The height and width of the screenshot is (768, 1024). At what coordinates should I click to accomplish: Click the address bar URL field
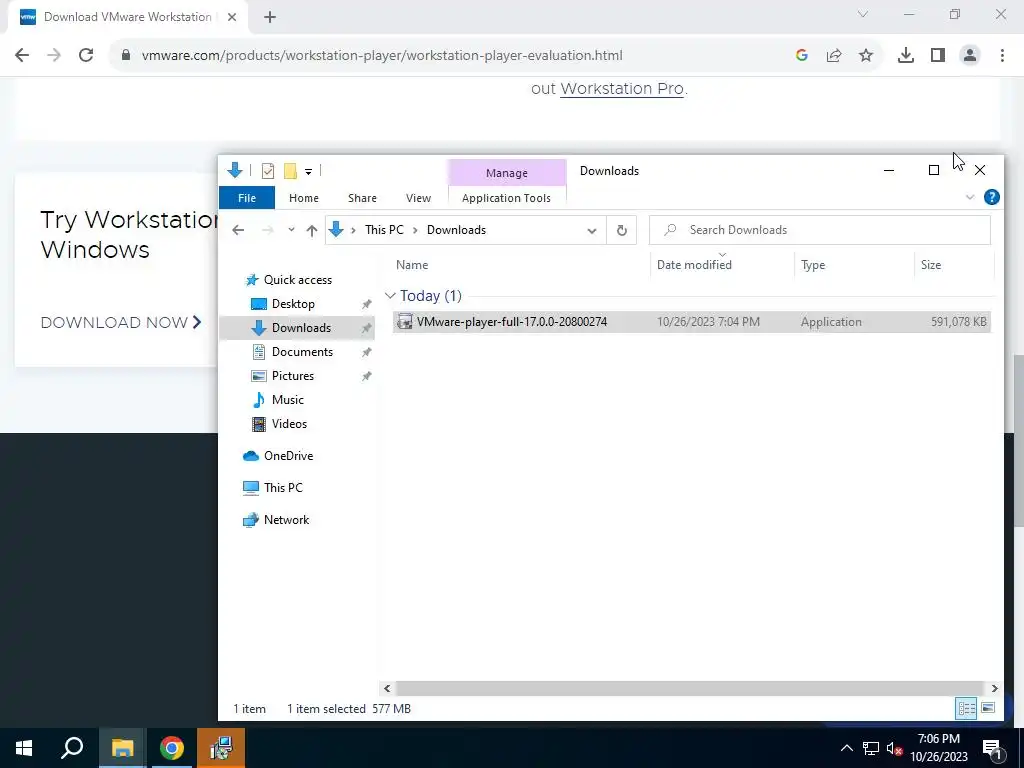pos(382,56)
